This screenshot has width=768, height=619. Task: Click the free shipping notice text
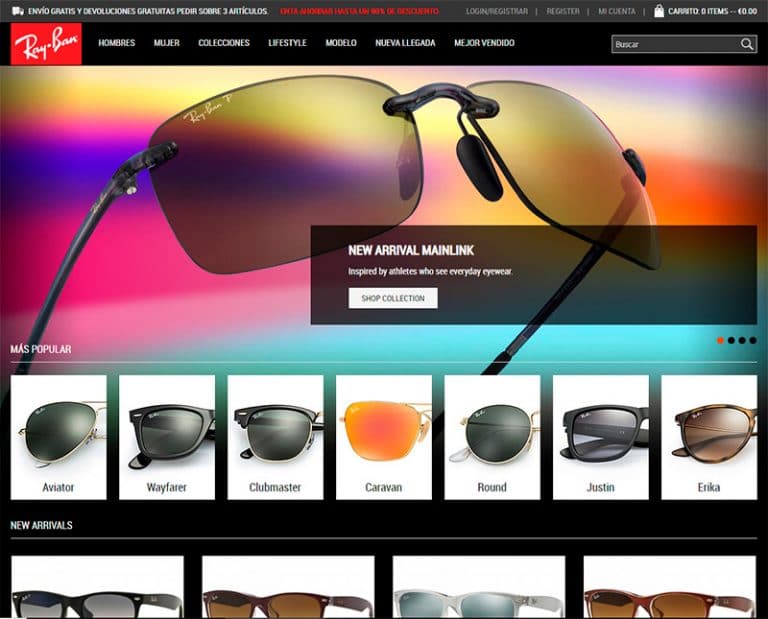148,11
